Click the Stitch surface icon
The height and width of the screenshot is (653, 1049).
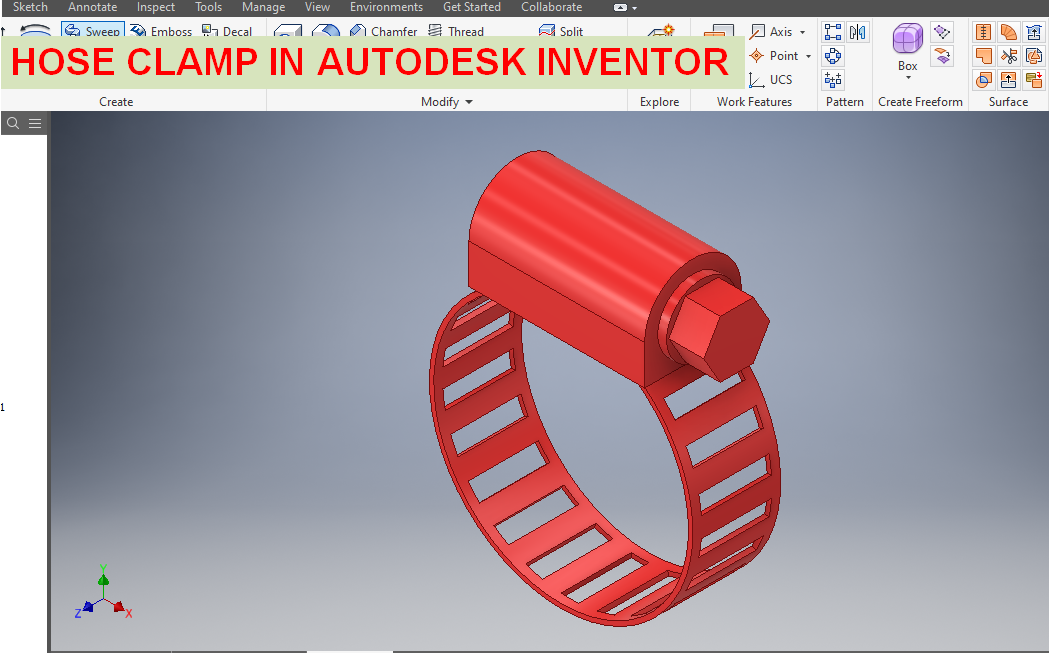[983, 32]
